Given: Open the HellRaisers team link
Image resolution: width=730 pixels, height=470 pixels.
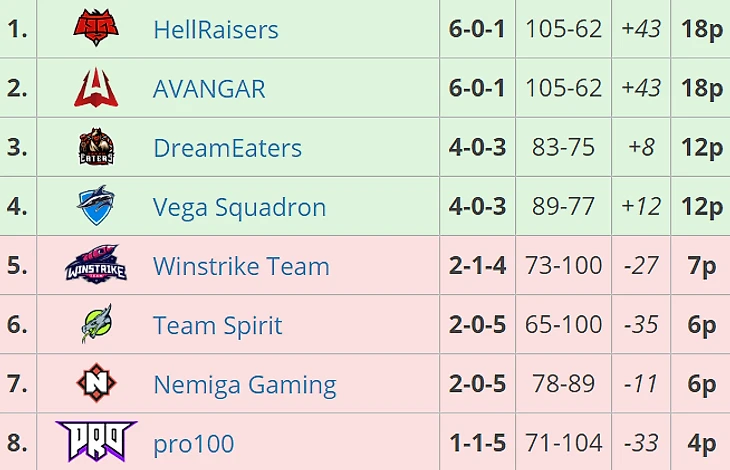Looking at the screenshot, I should 216,30.
